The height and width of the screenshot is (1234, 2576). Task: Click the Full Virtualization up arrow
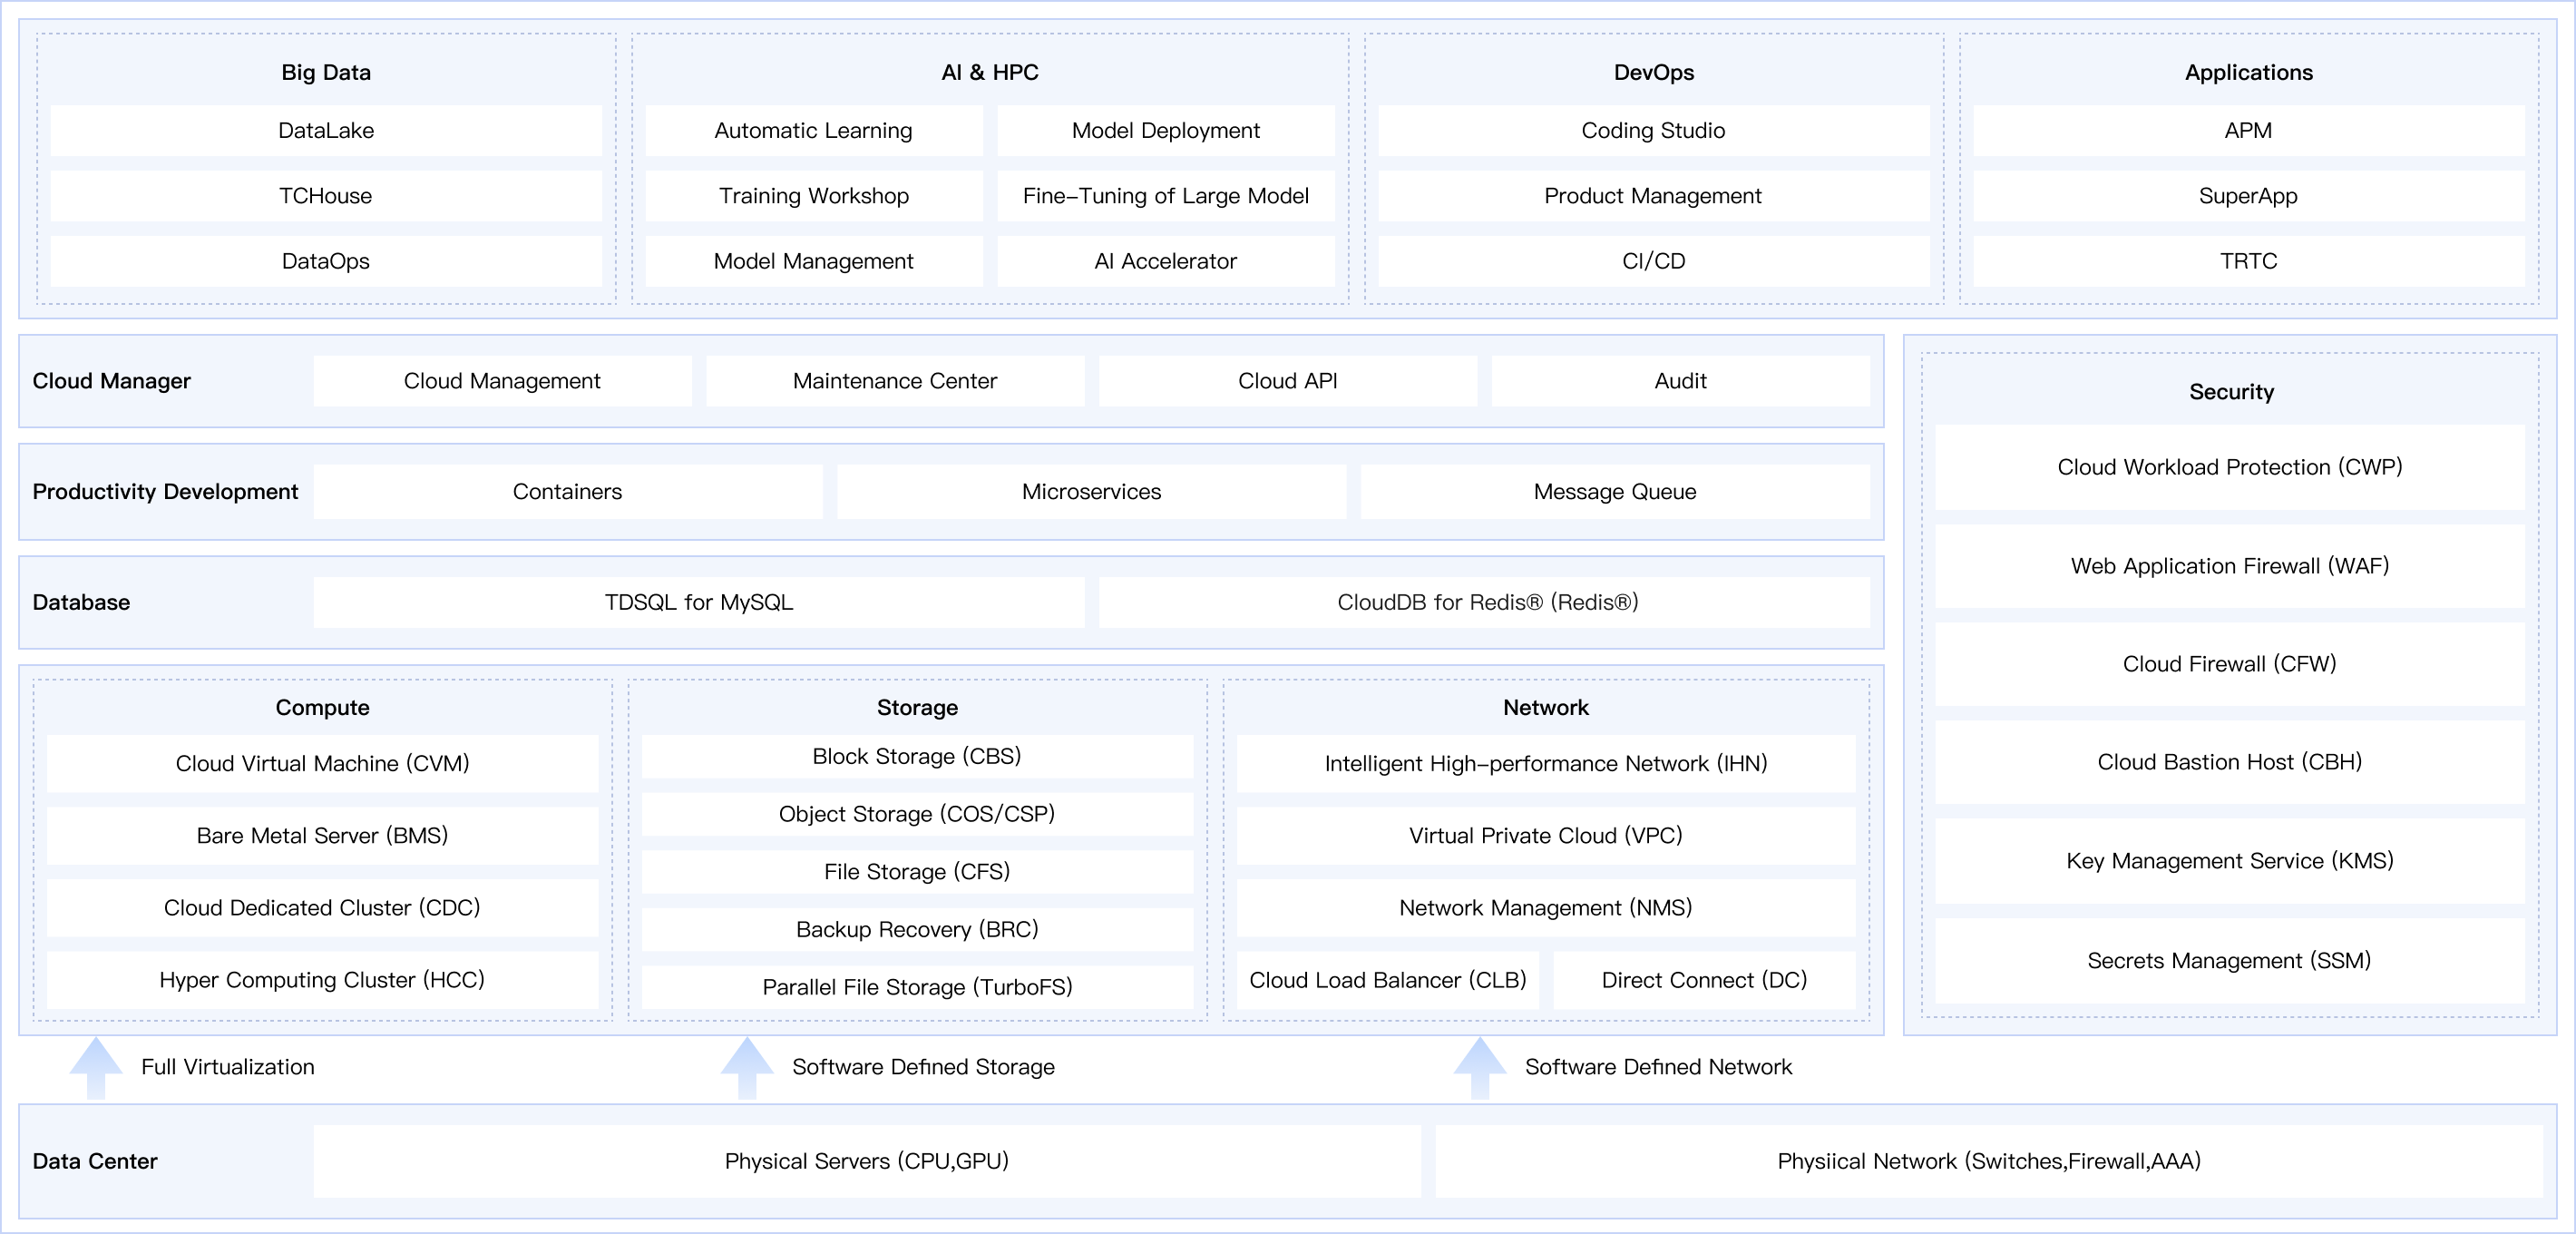[x=96, y=1066]
